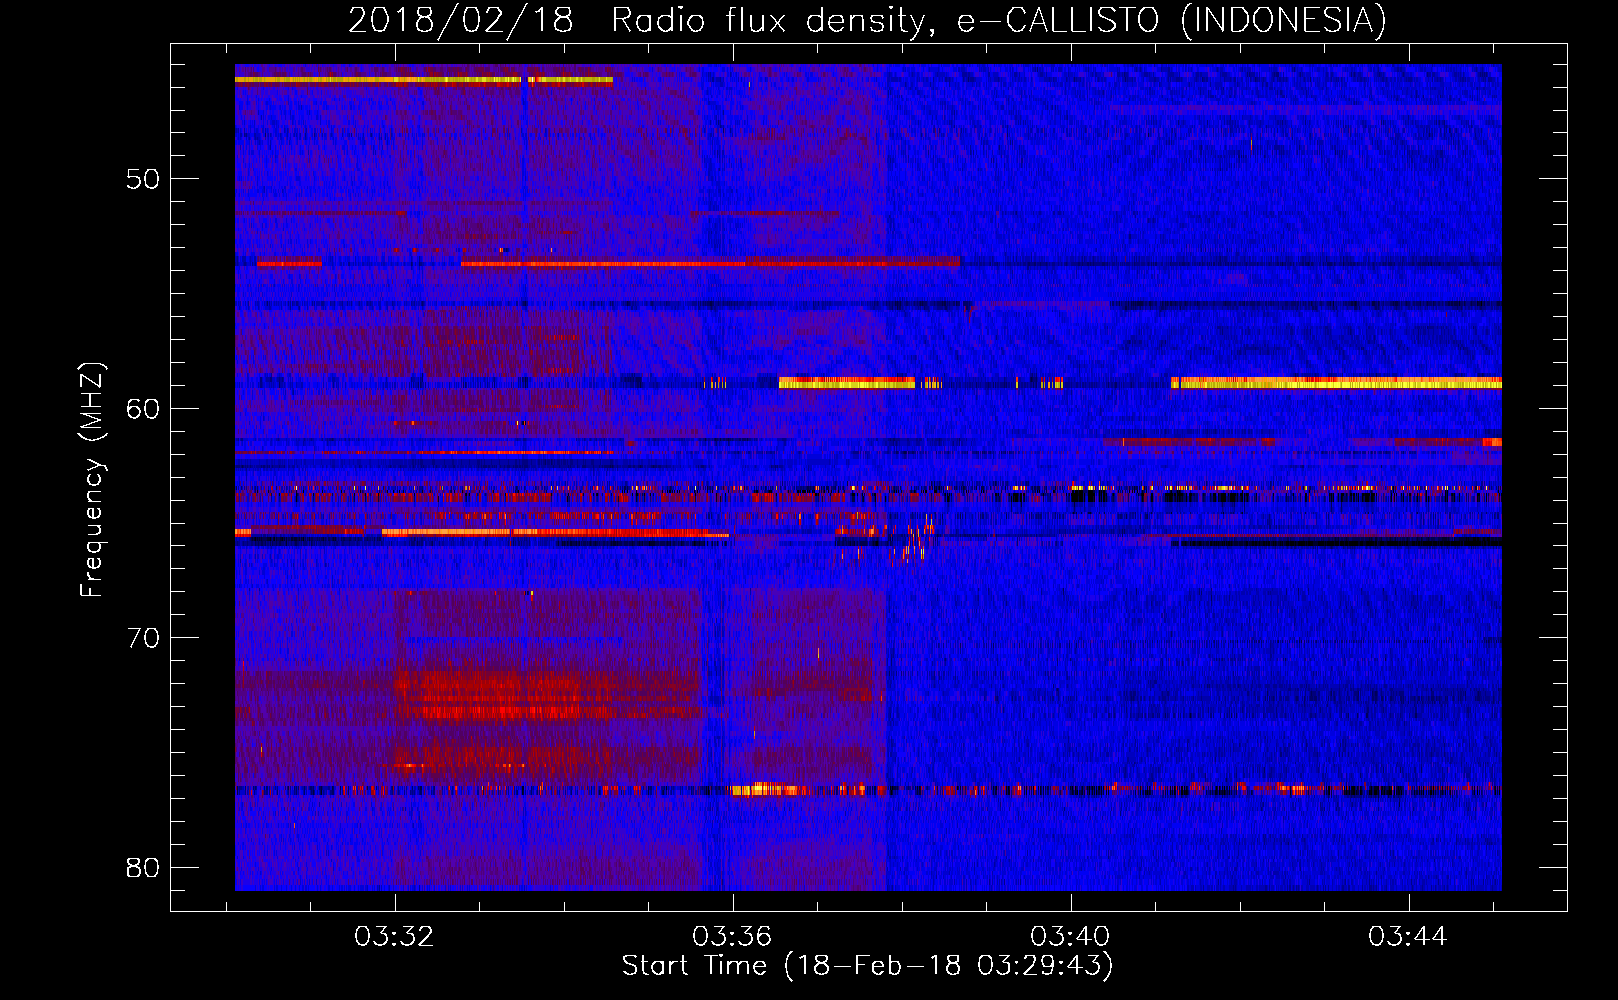Click the 03:36 time tick label
The image size is (1618, 1000).
pos(732,937)
